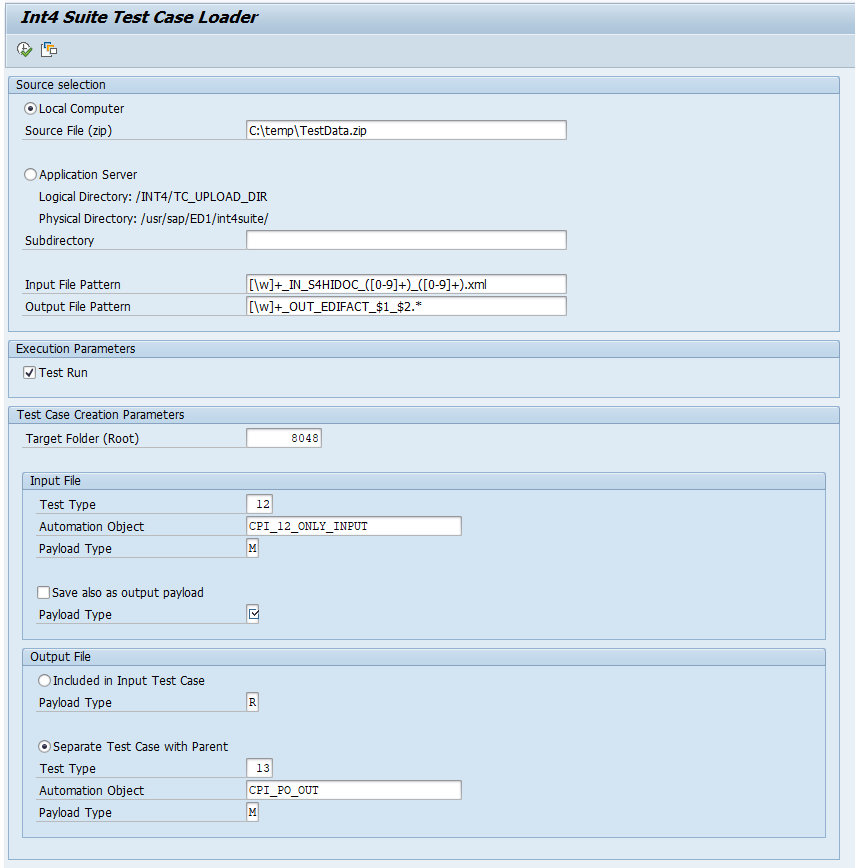Open the payload type dropdown under Save also
Image resolution: width=855 pixels, height=868 pixels.
(x=253, y=614)
